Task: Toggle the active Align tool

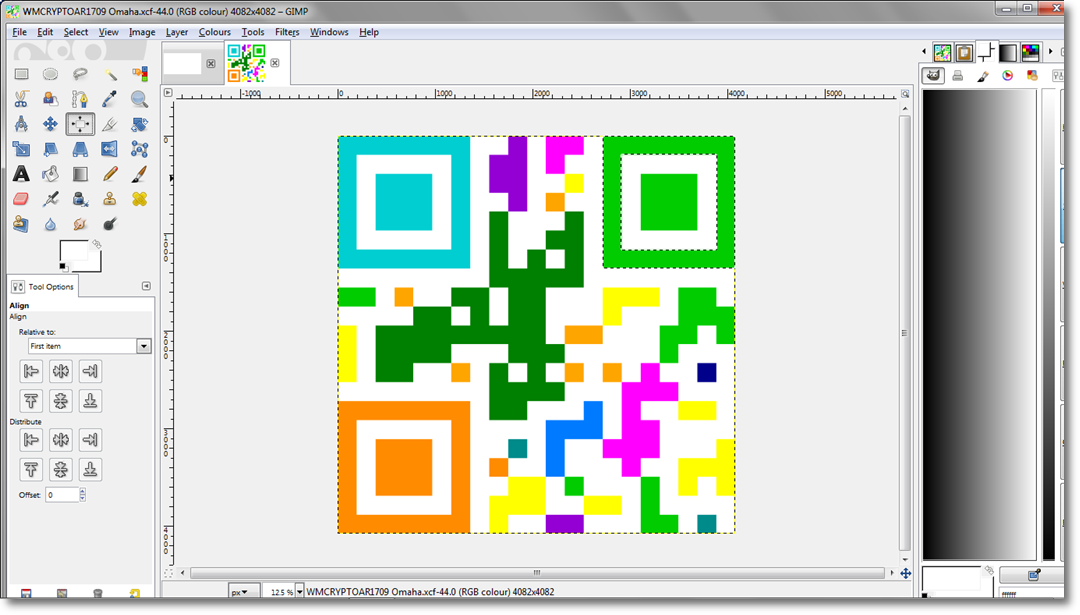Action: pyautogui.click(x=80, y=124)
